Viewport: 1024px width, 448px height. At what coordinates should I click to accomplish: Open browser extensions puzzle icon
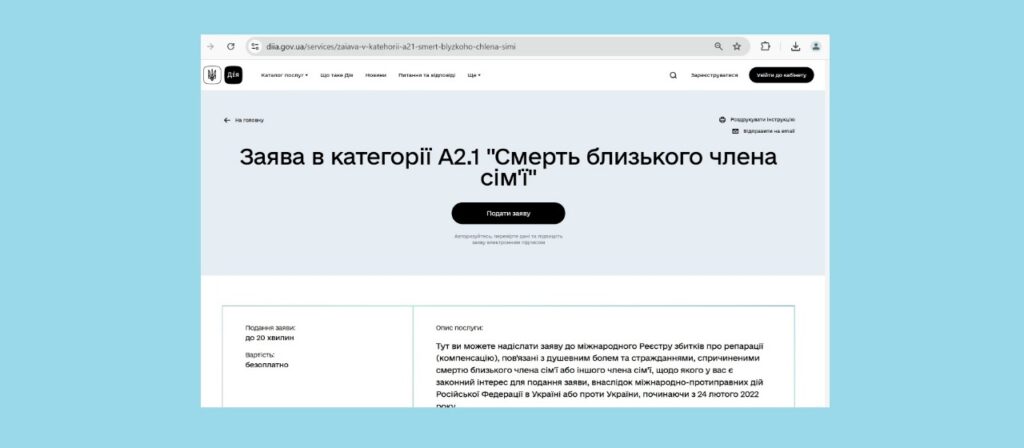[x=765, y=46]
